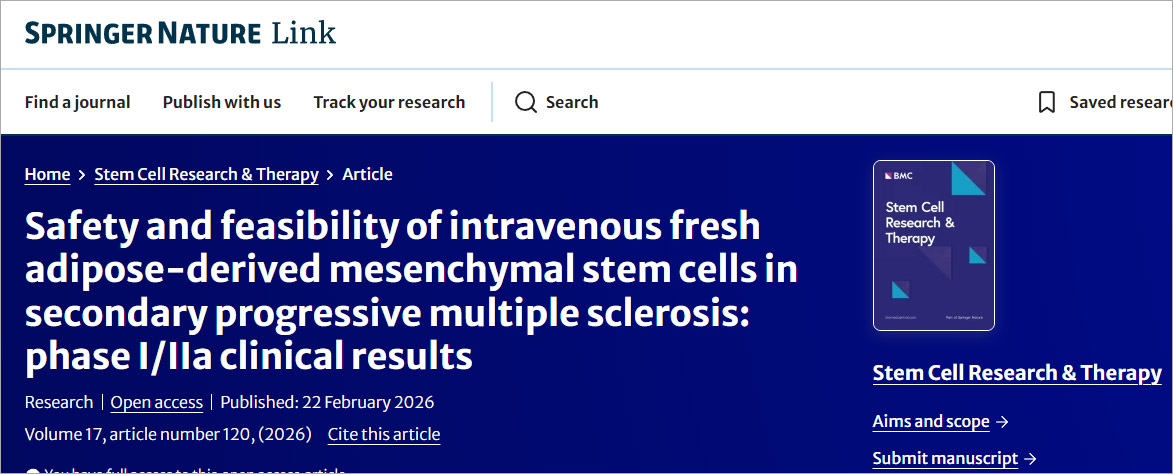
Task: Open the Find a journal menu
Action: tap(77, 102)
